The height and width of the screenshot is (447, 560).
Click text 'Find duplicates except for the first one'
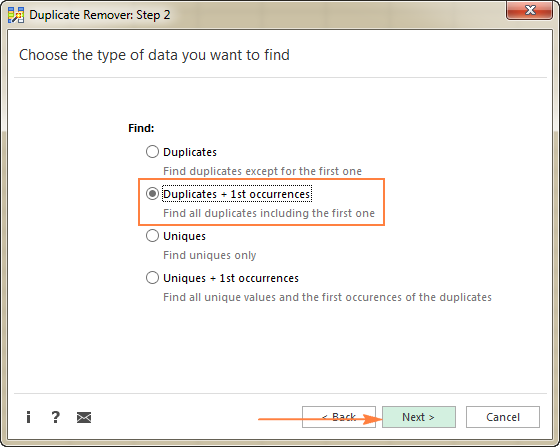(262, 171)
